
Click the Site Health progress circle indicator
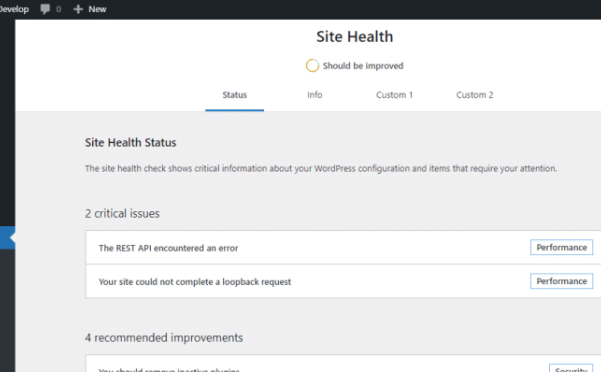(x=312, y=66)
